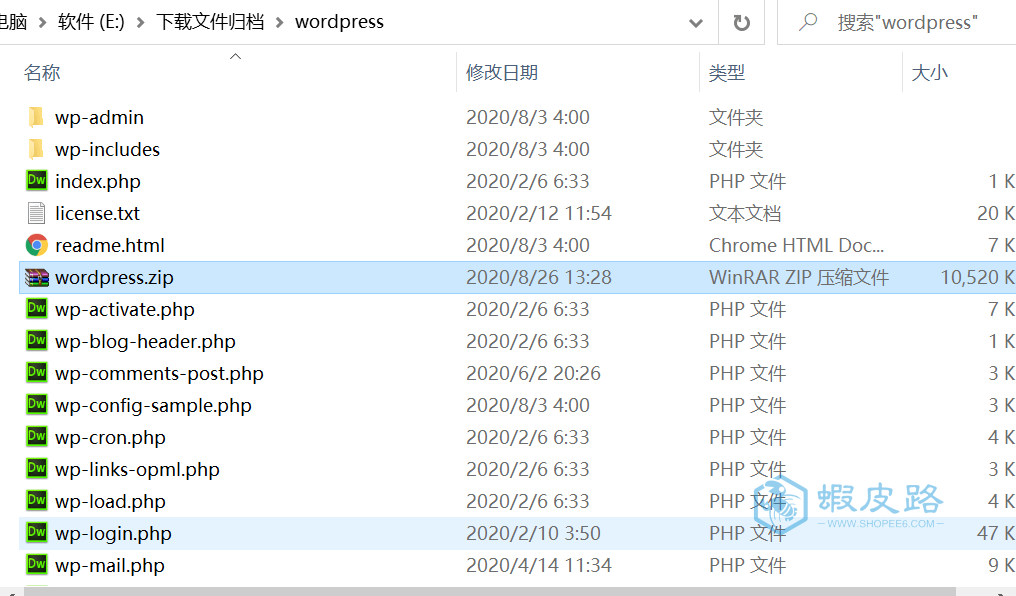Click the wp-login.php file icon
The height and width of the screenshot is (596, 1016).
[37, 533]
